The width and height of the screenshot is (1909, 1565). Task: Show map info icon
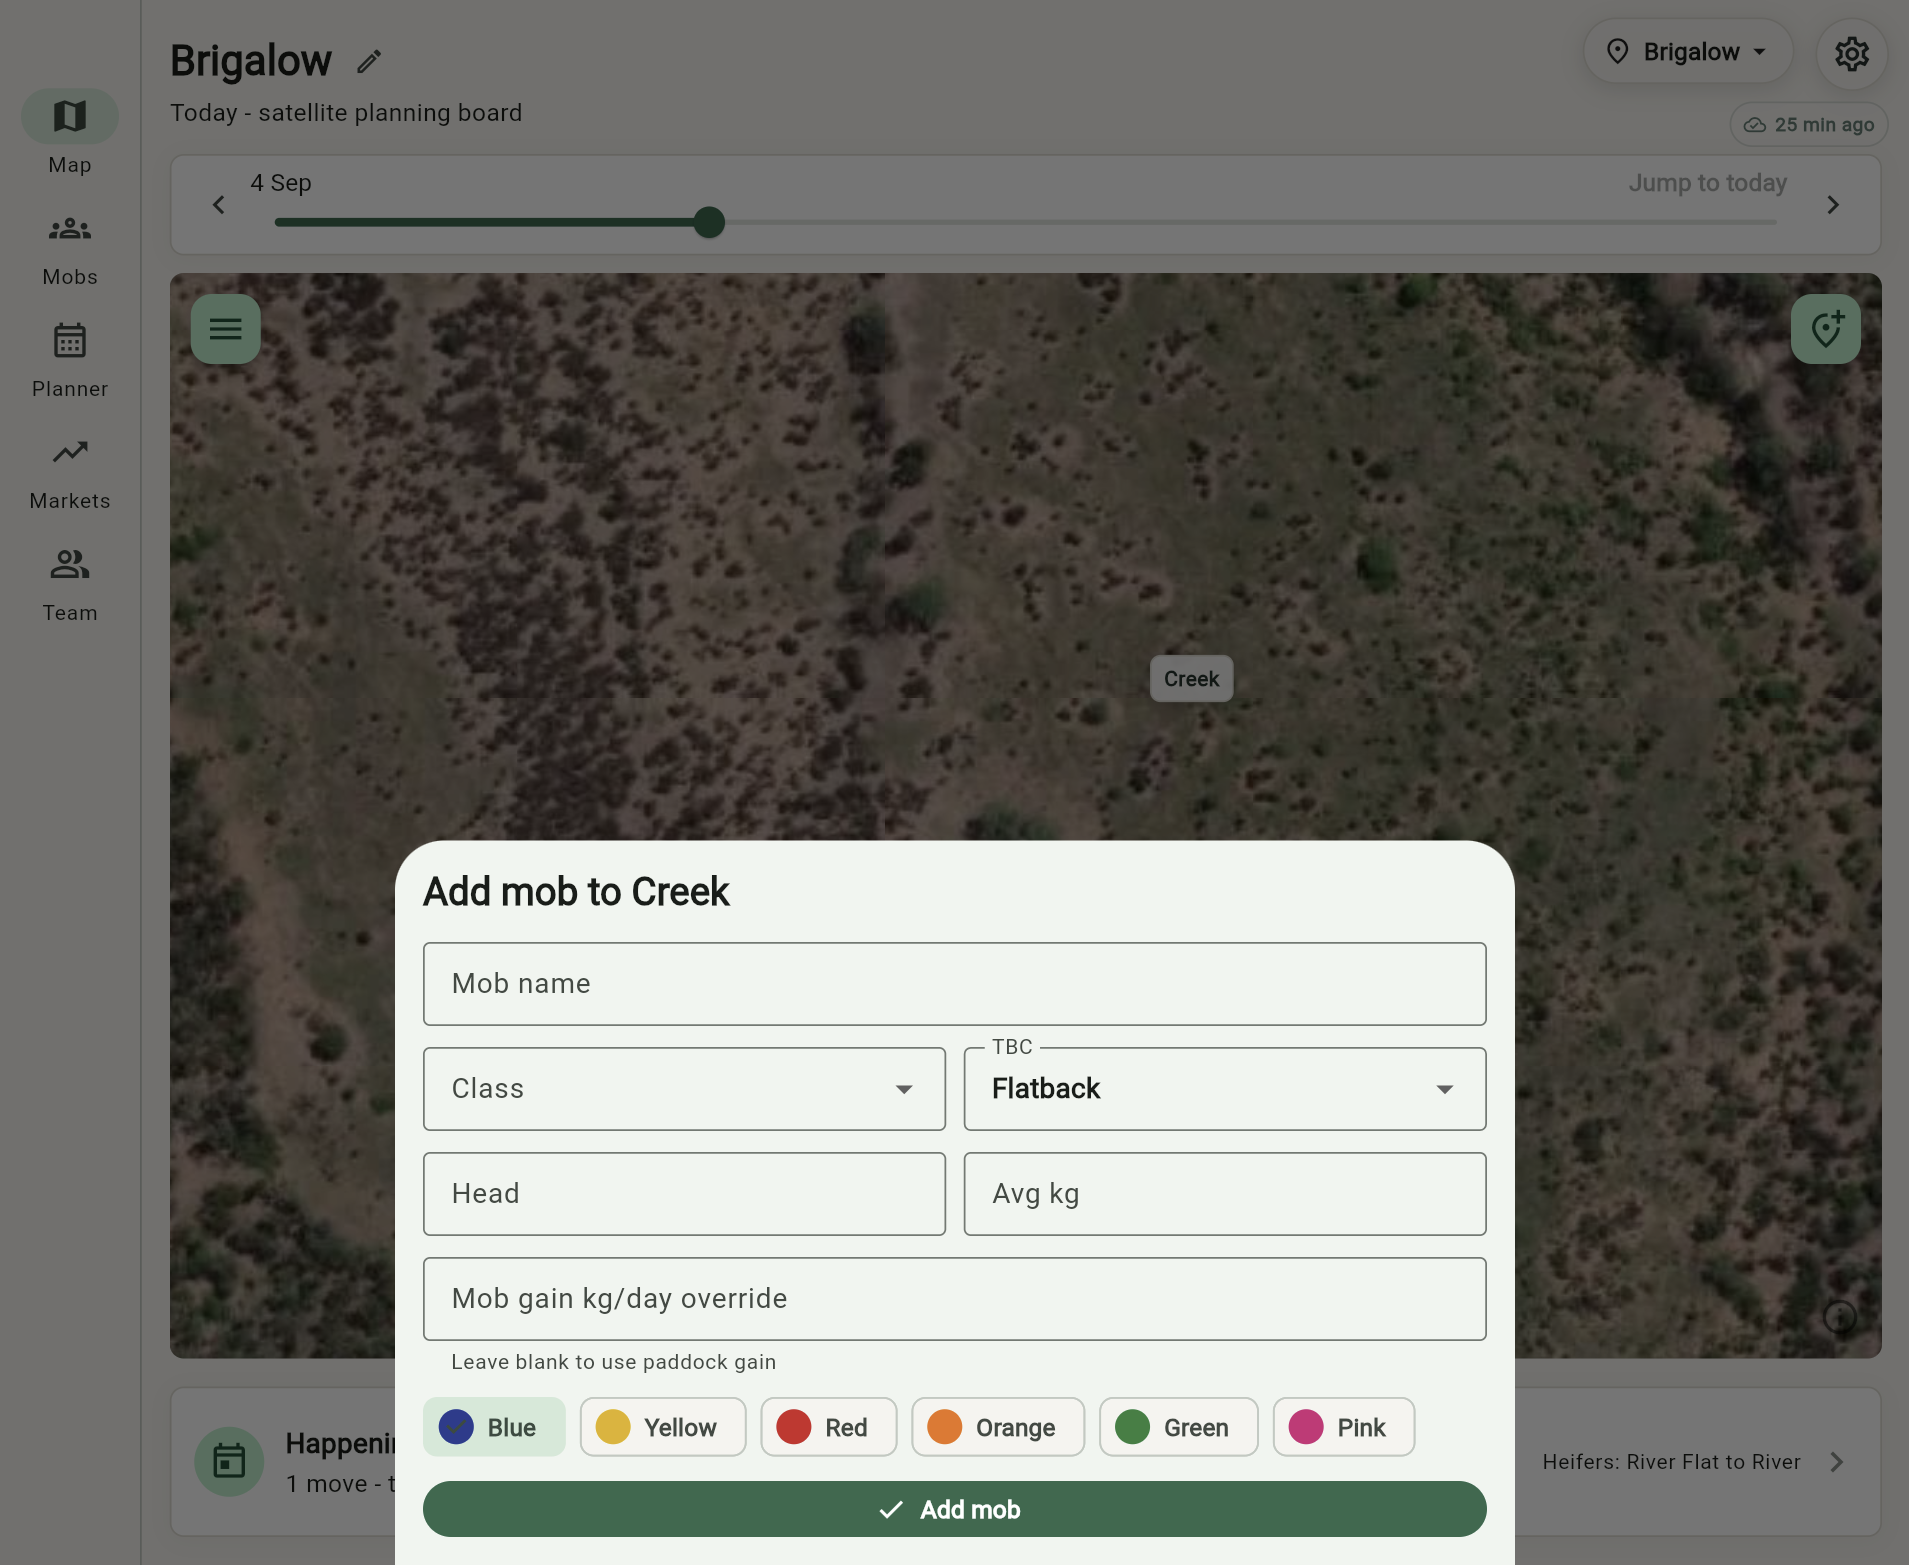(1840, 1317)
